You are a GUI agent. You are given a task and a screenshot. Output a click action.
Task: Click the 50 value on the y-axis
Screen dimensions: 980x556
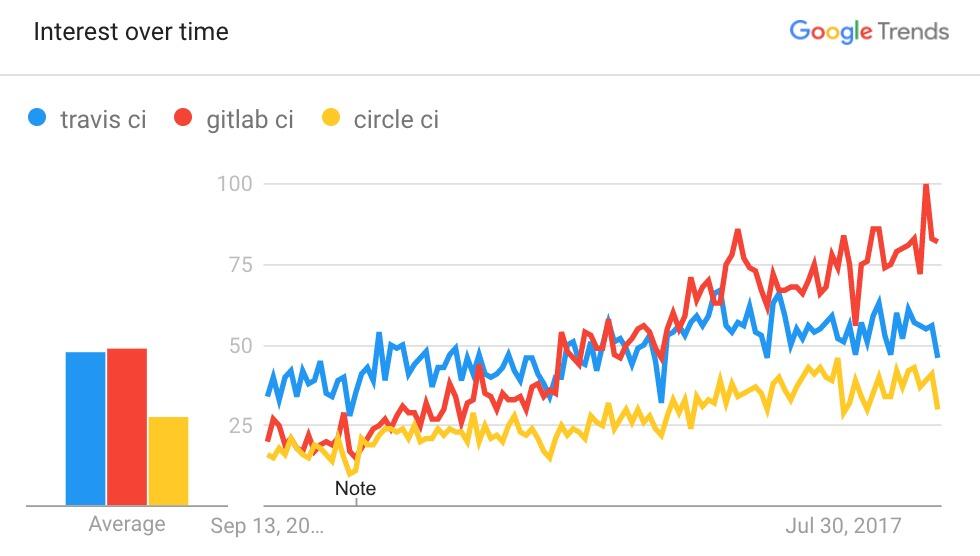(239, 346)
